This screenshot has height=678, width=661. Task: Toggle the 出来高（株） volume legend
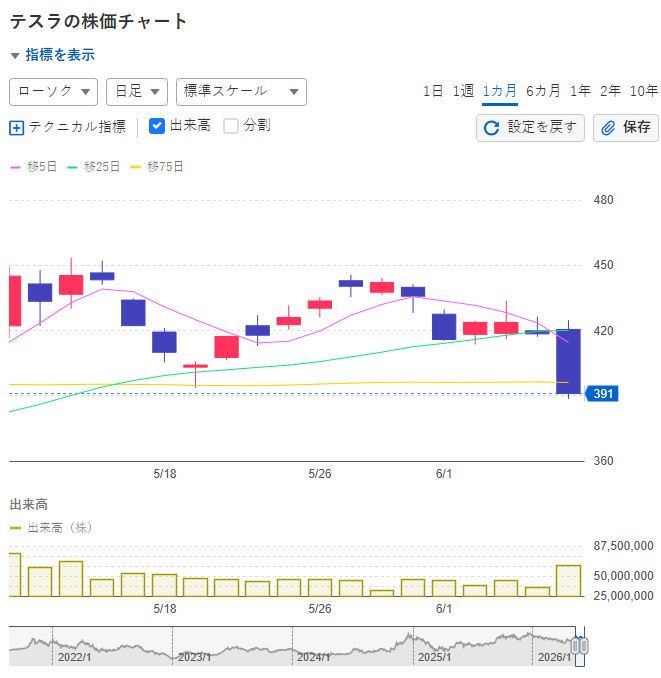point(51,528)
